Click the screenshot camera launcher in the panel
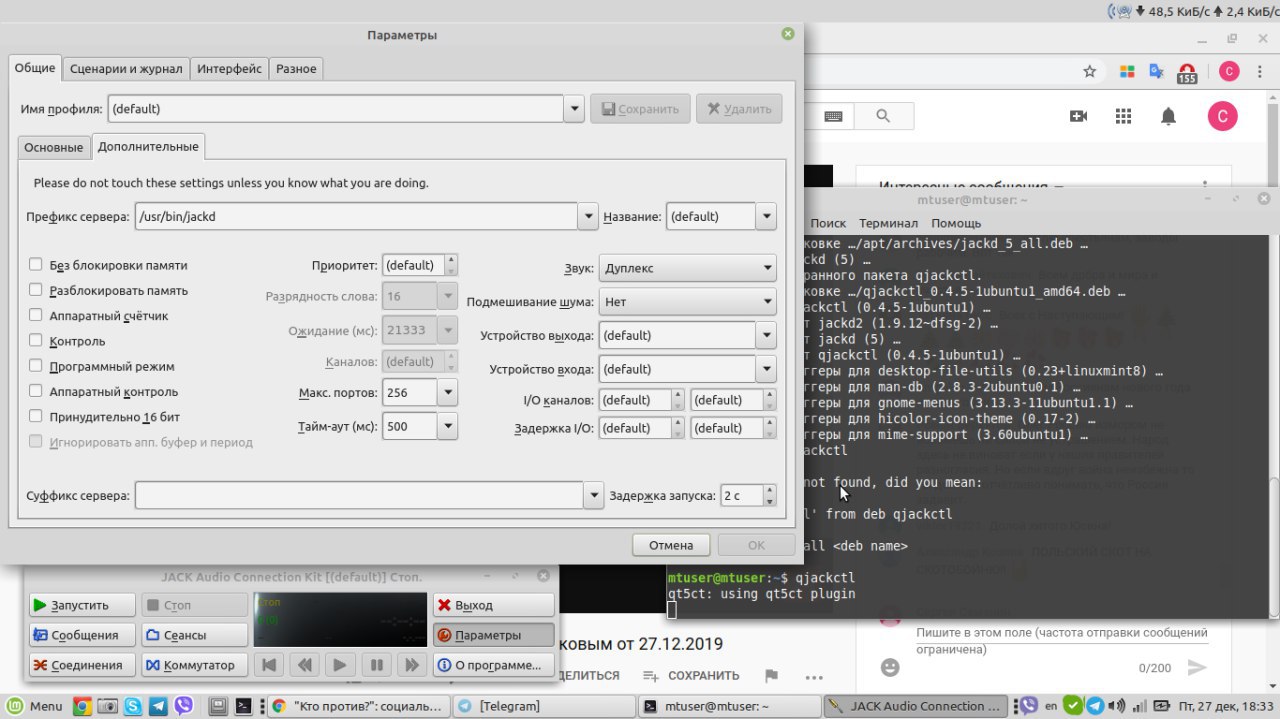 tap(107, 706)
